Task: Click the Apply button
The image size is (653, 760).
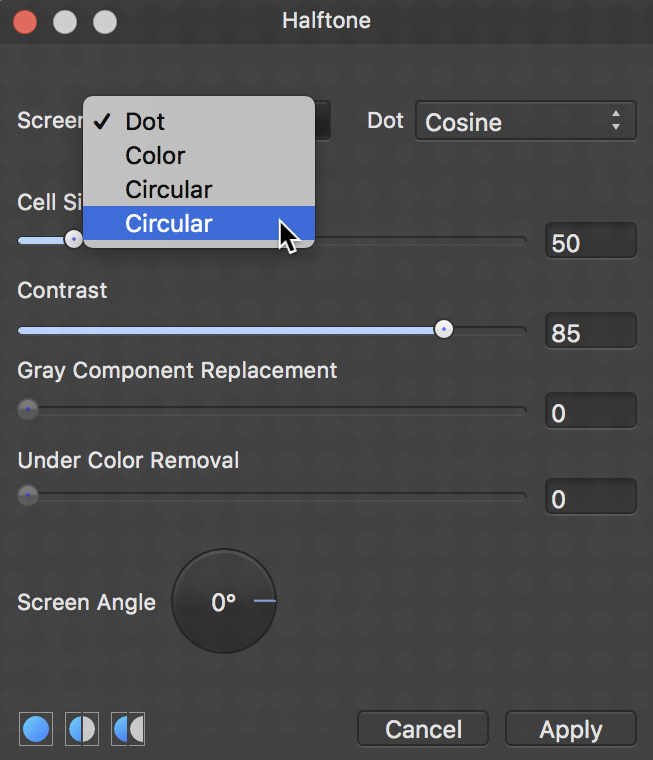Action: (571, 729)
